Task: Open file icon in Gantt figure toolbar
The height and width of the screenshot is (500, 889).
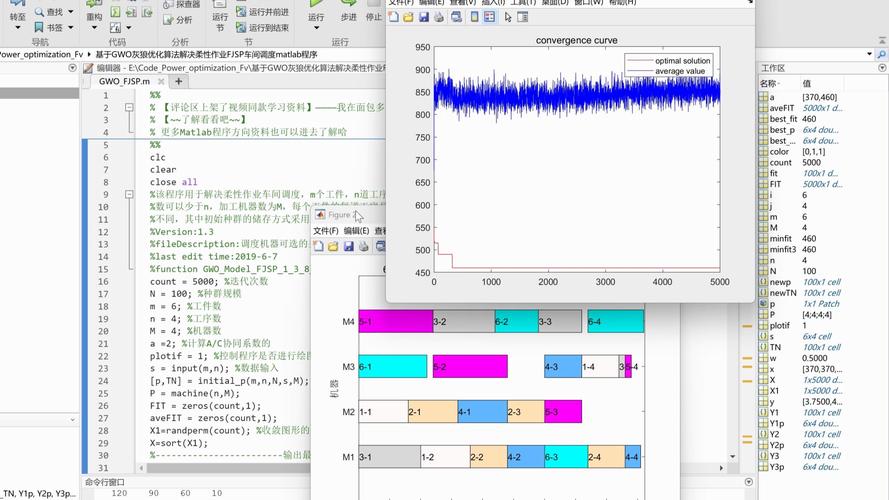Action: (x=333, y=246)
